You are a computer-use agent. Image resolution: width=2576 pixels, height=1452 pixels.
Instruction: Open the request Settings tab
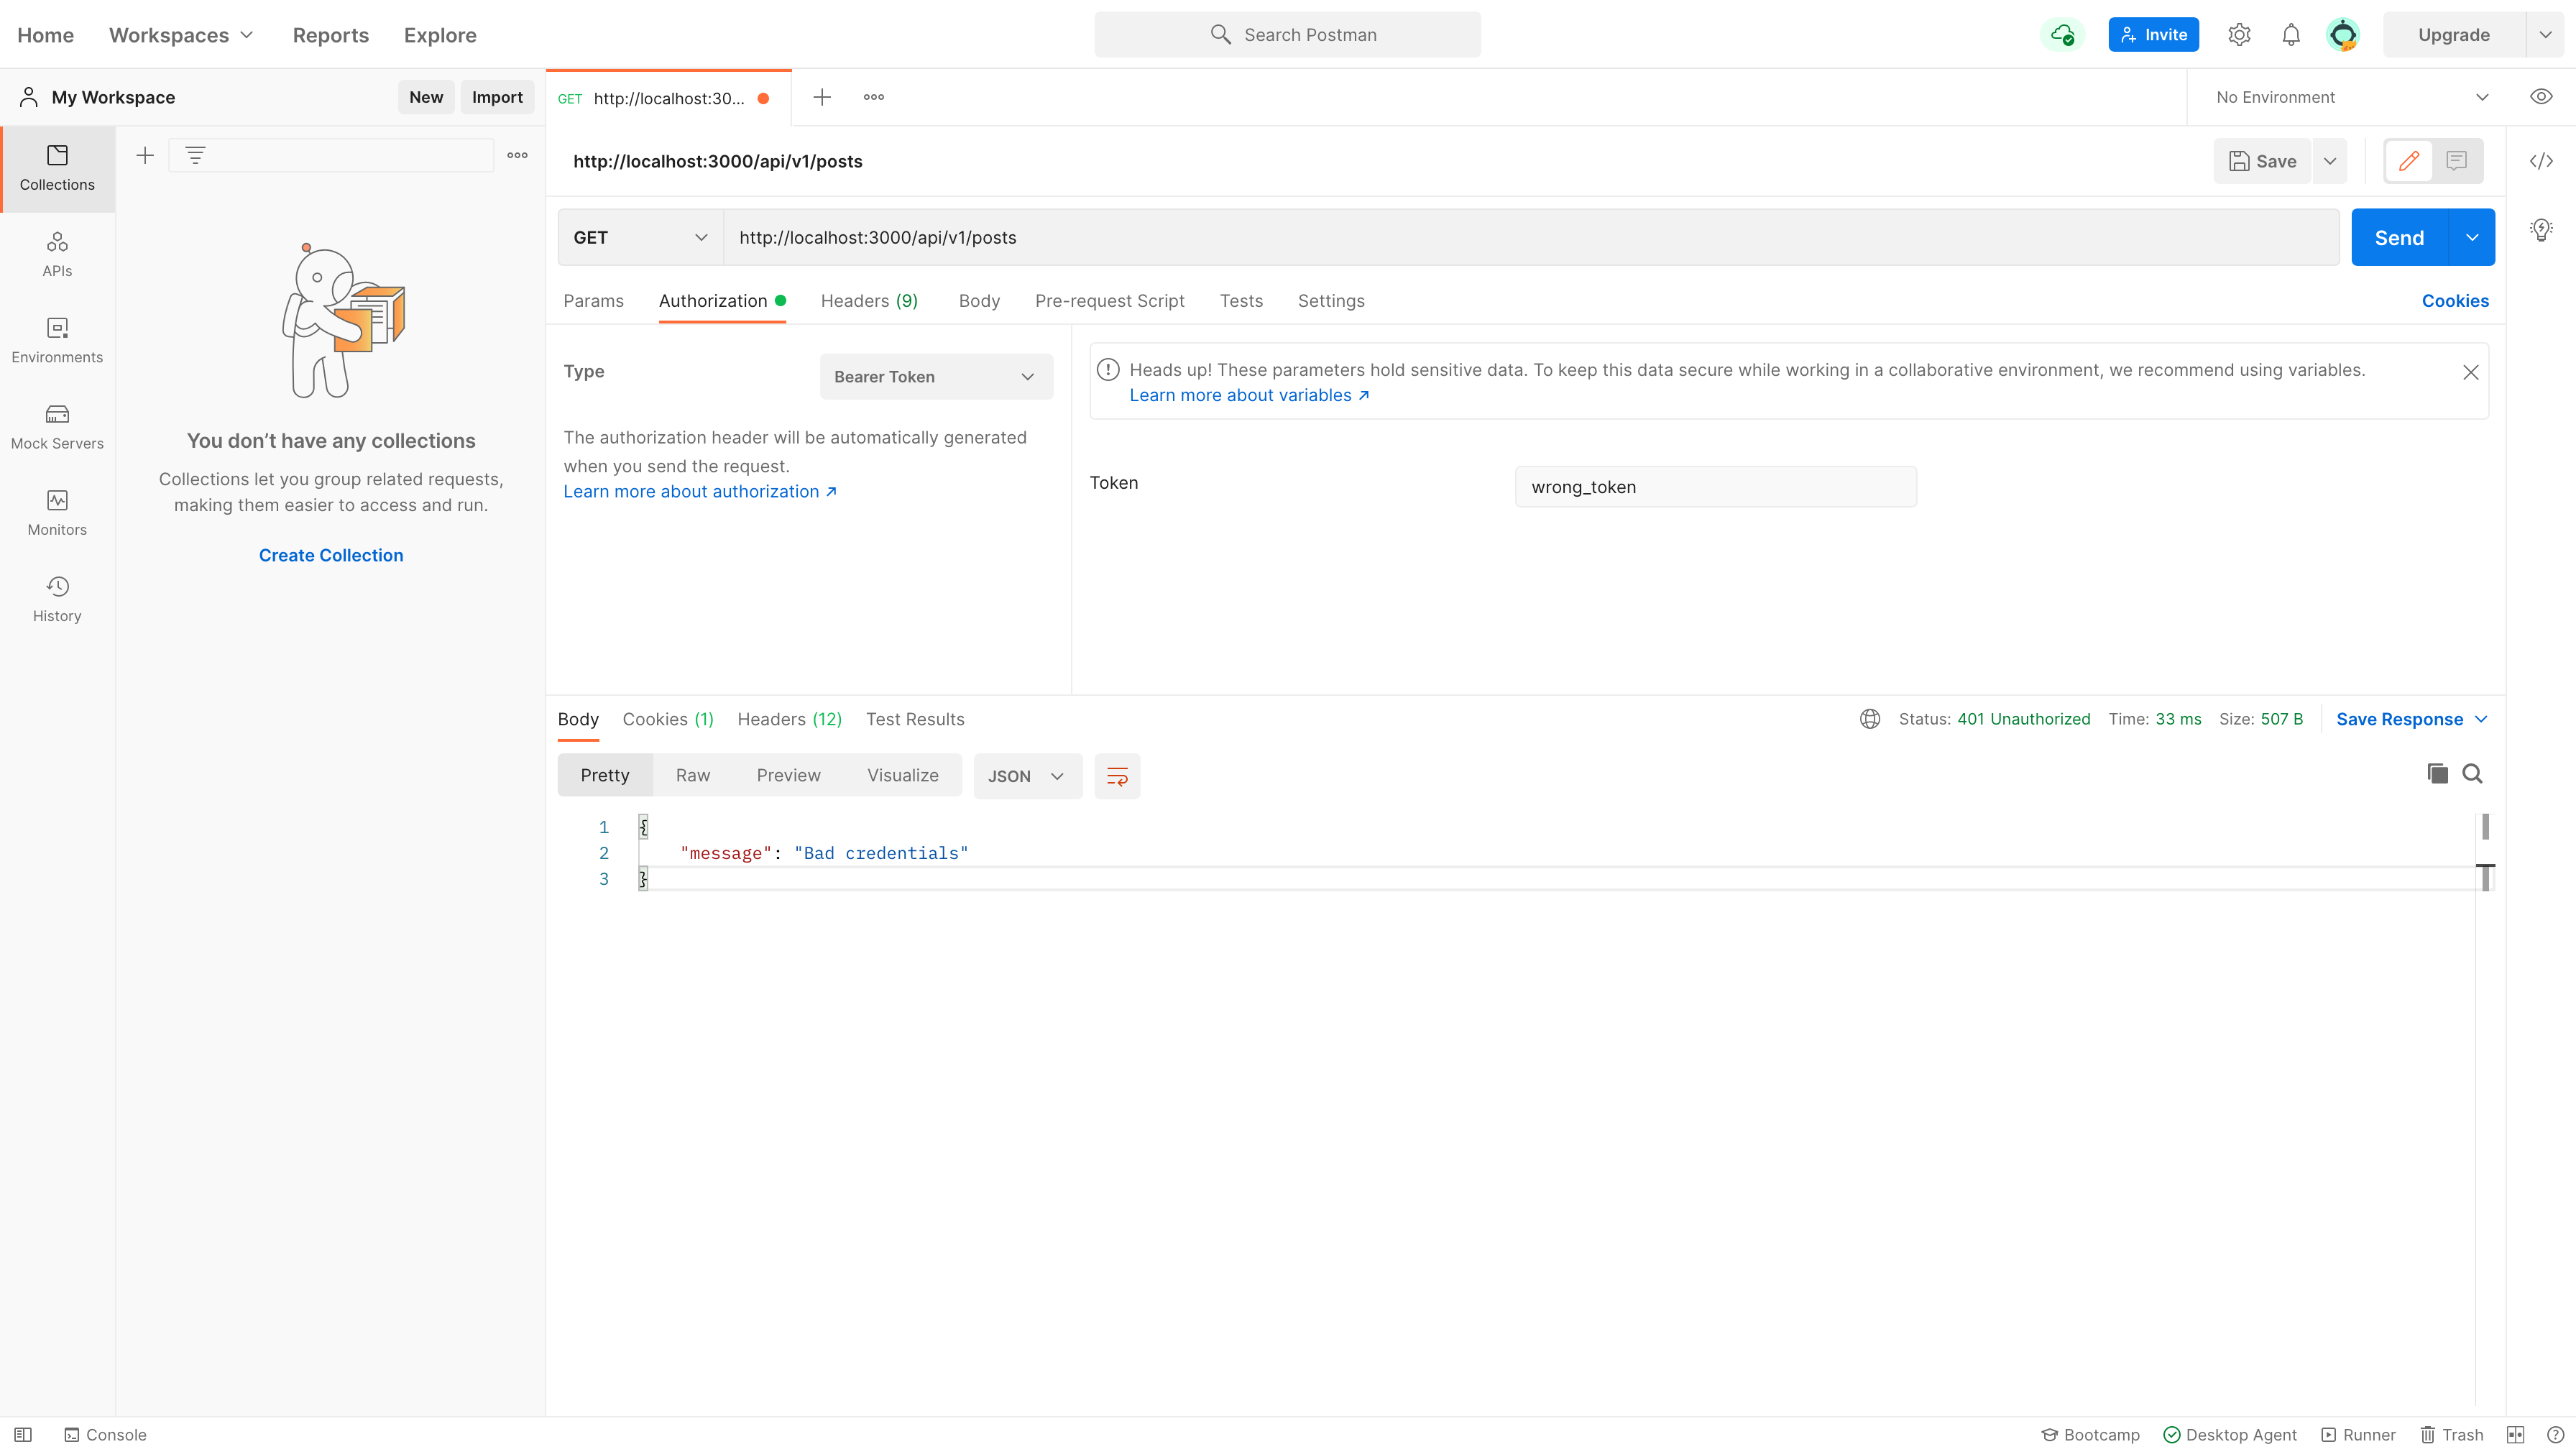(x=1331, y=301)
